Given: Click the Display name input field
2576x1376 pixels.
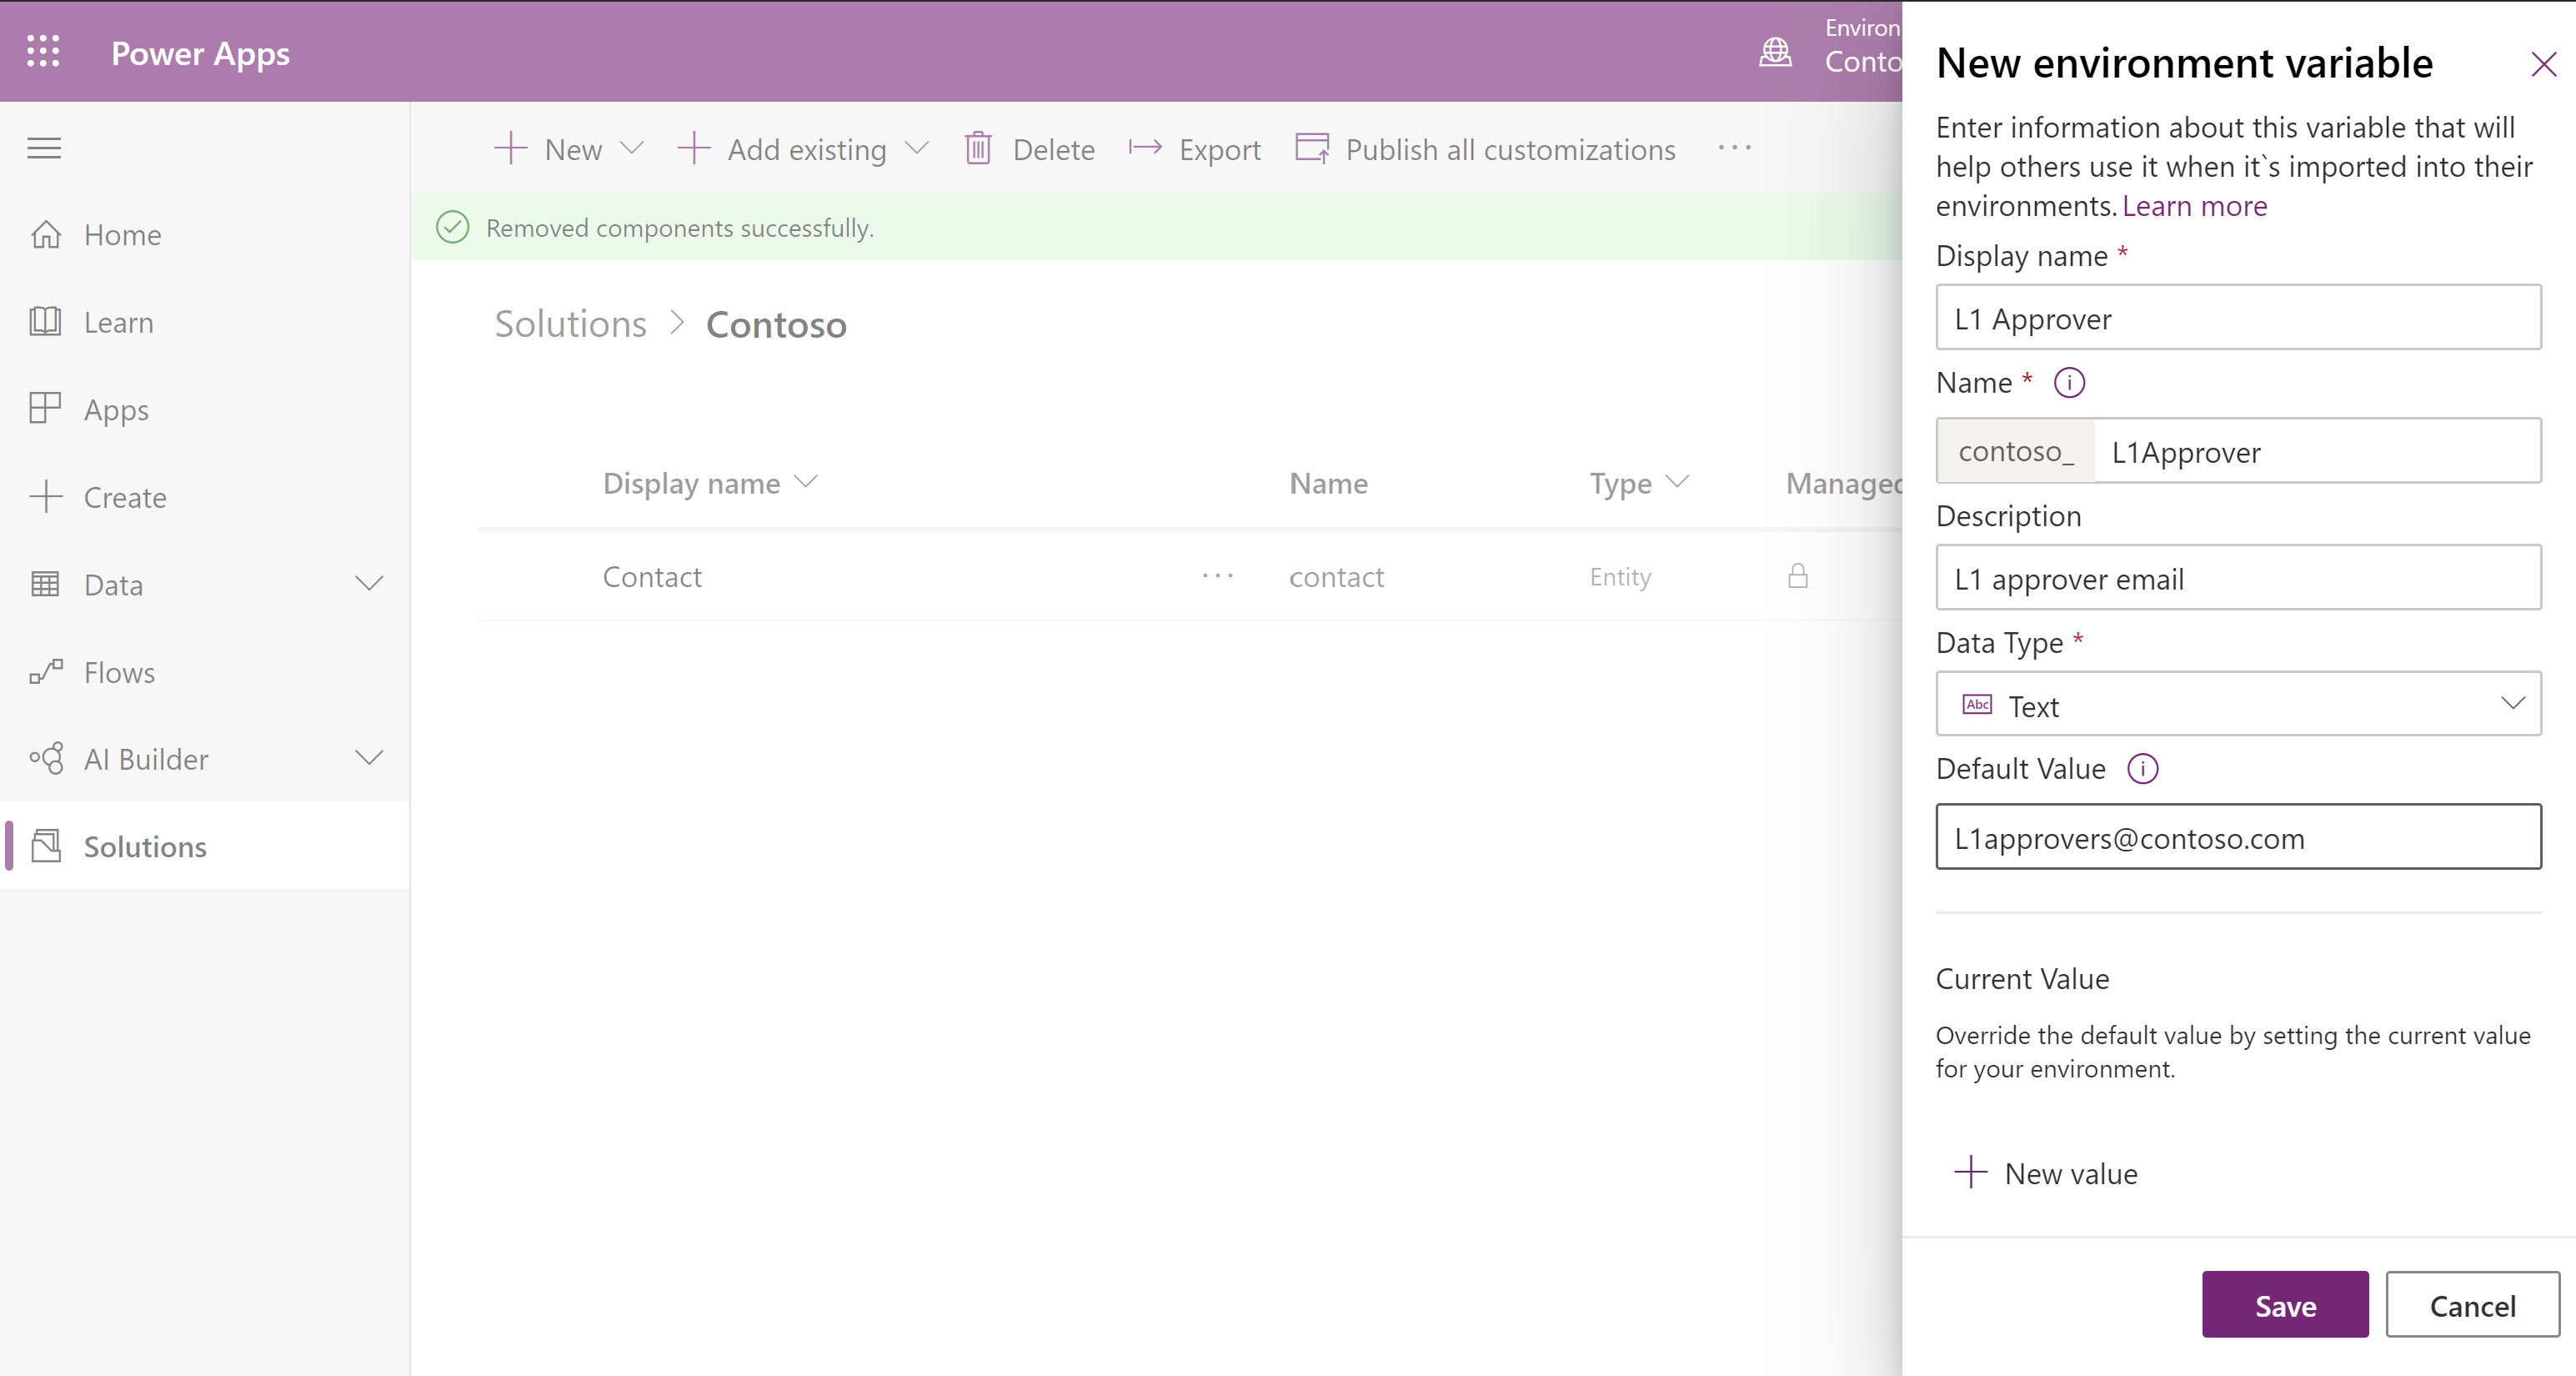Looking at the screenshot, I should click(2237, 319).
